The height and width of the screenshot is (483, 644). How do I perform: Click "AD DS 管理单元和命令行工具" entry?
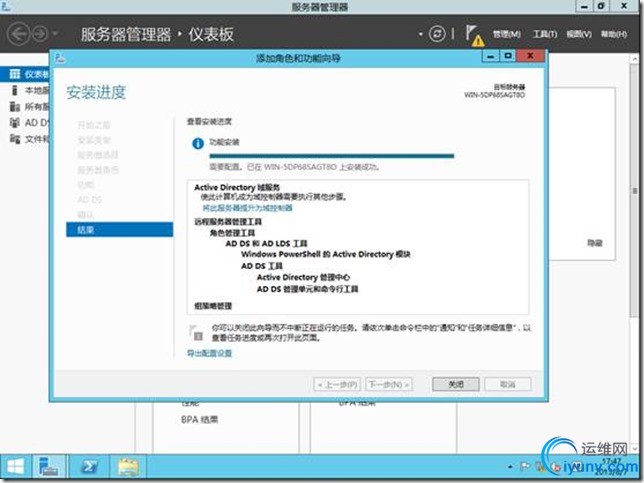[x=307, y=289]
